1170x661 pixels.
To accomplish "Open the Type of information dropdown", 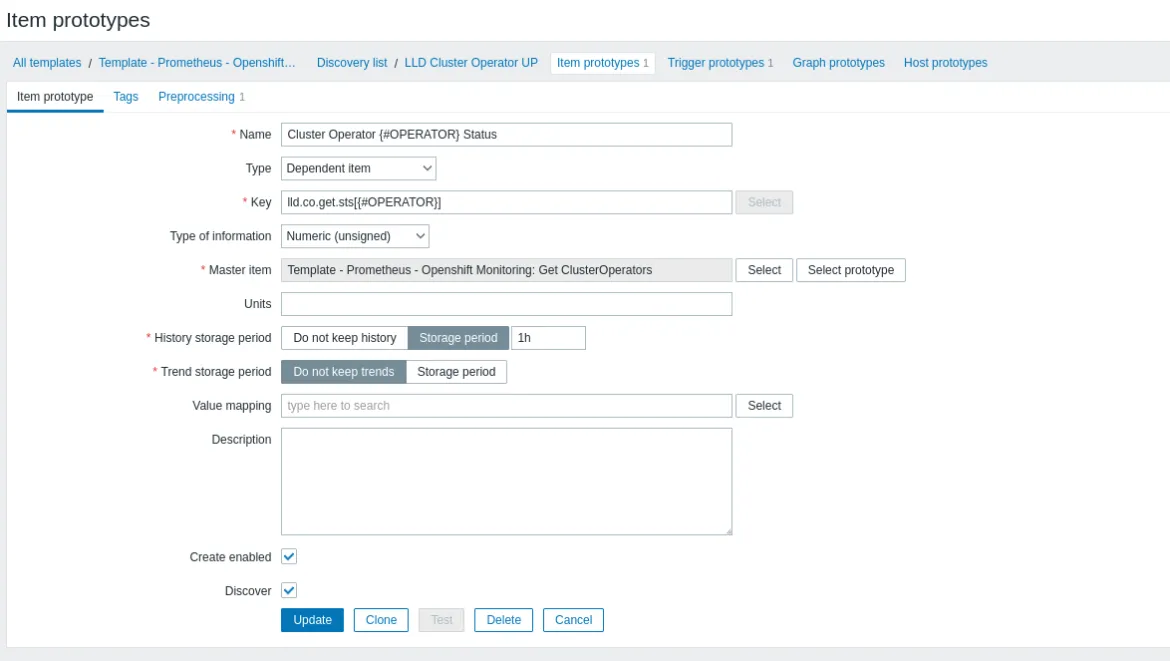I will pyautogui.click(x=354, y=236).
